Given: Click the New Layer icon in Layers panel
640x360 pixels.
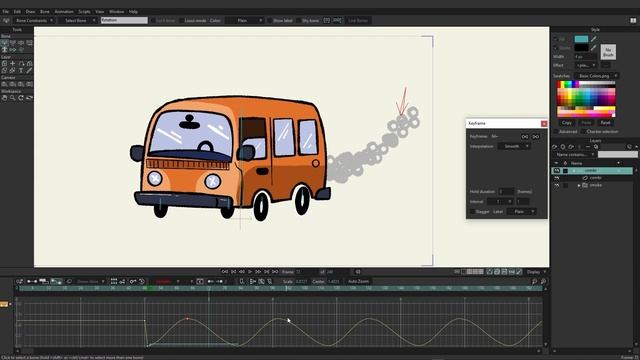Looking at the screenshot, I should tap(555, 147).
